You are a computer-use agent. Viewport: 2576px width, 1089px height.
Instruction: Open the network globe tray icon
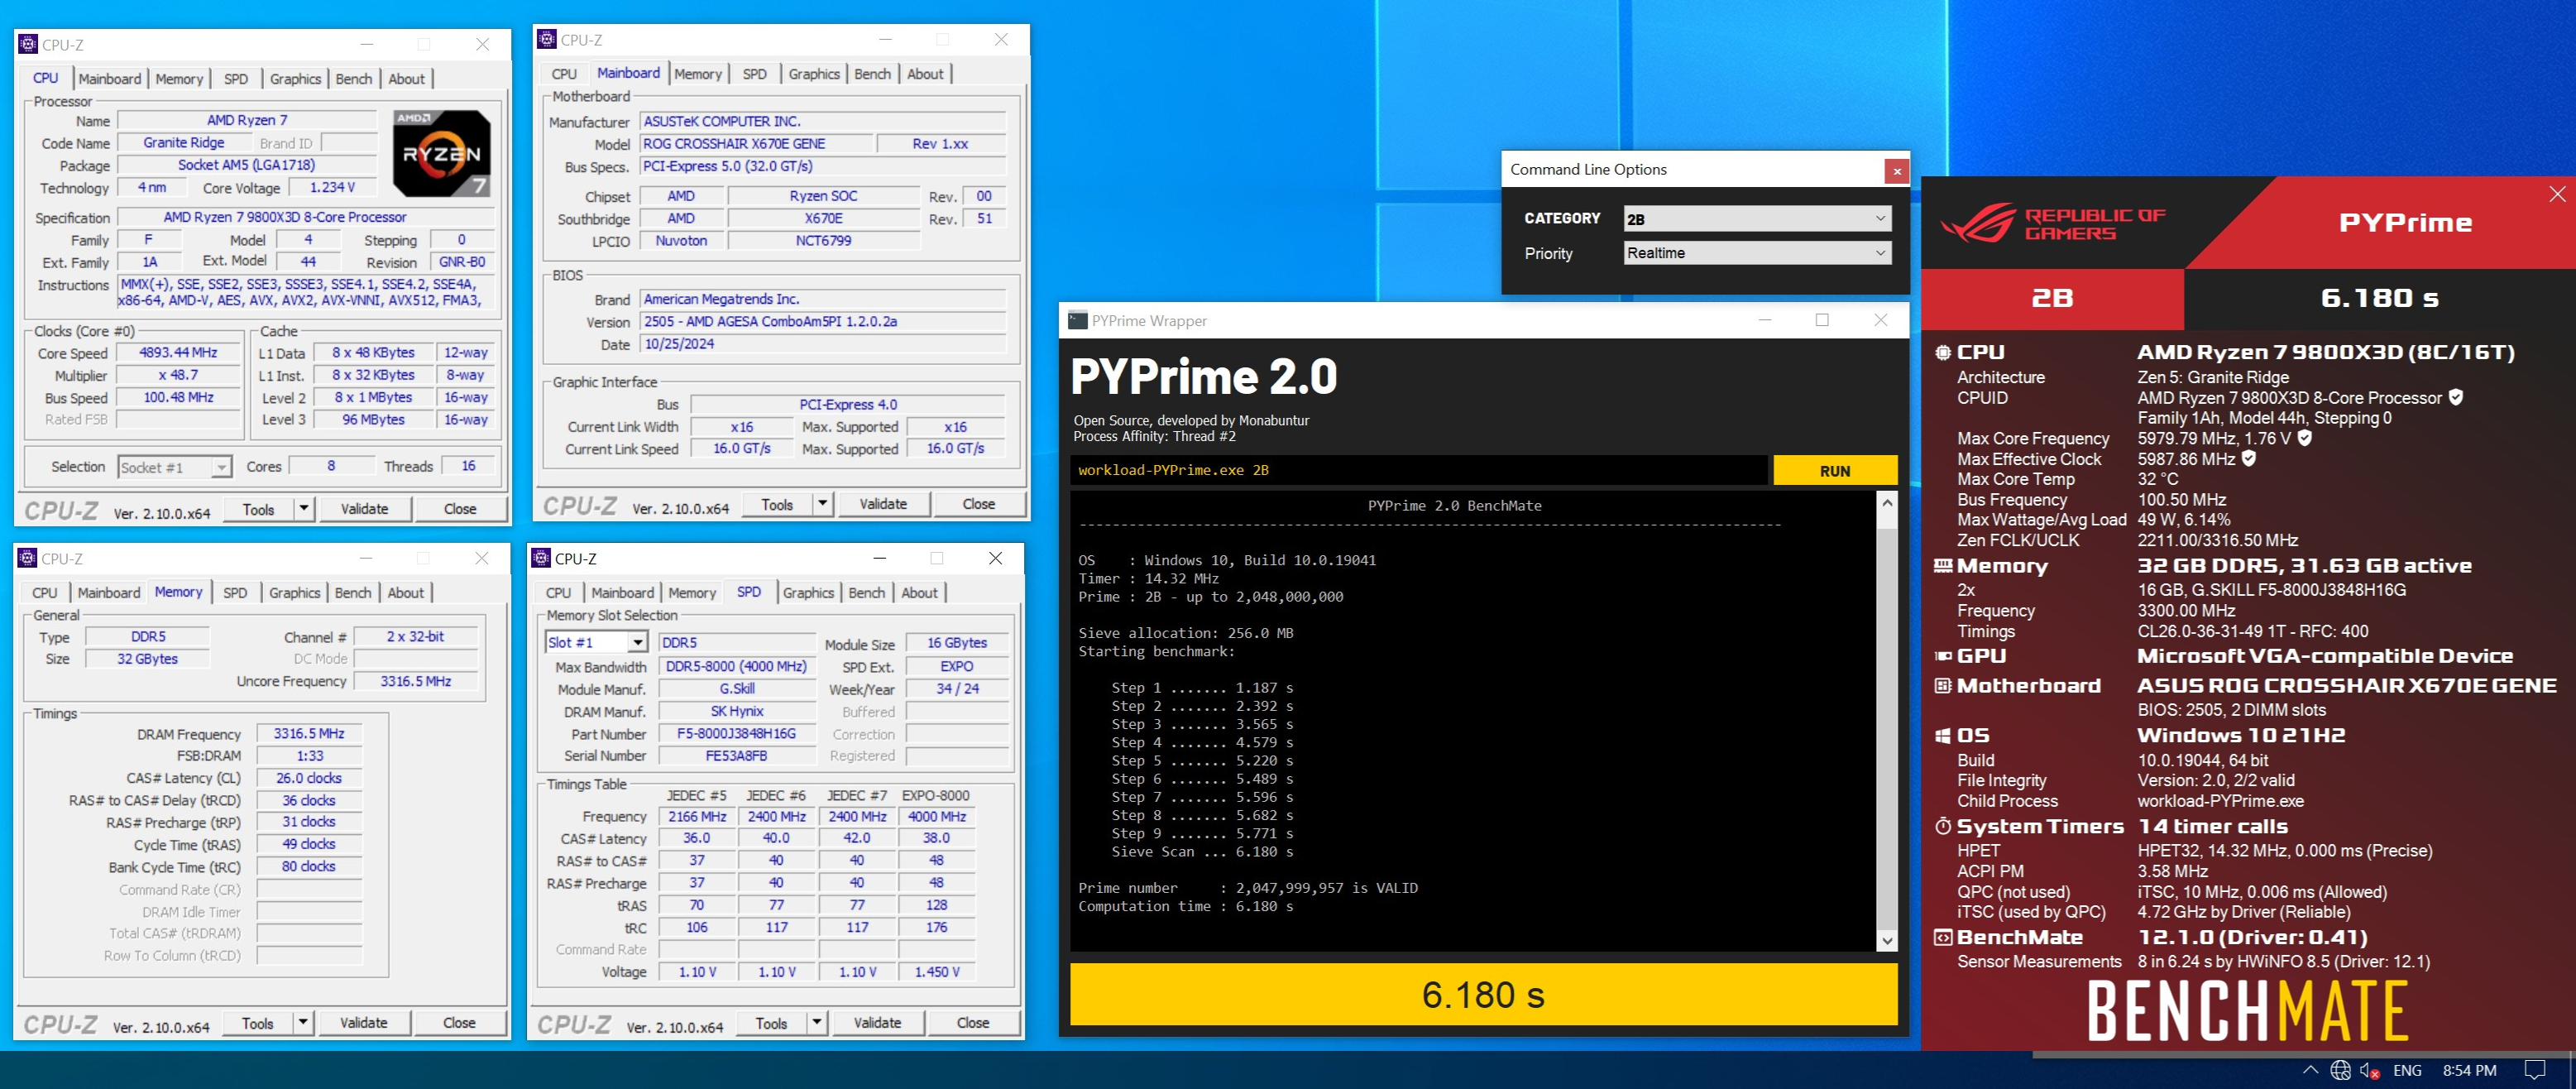tap(2340, 1070)
